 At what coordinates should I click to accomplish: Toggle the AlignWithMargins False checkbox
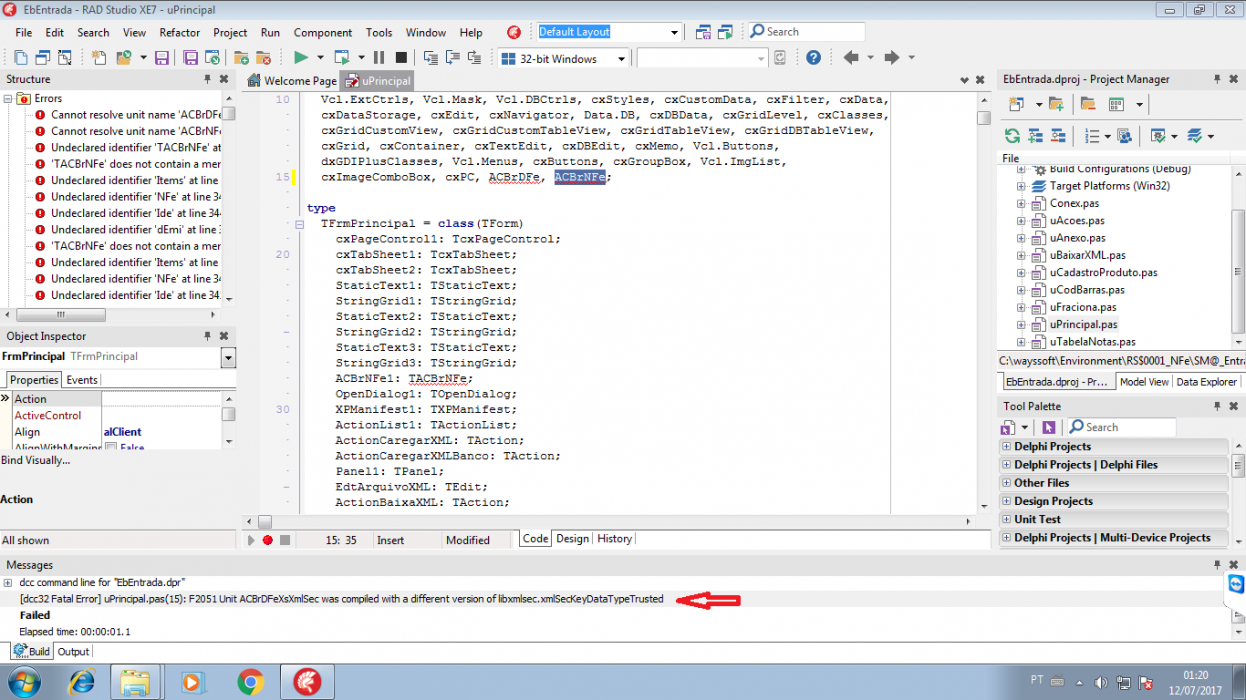pos(111,448)
